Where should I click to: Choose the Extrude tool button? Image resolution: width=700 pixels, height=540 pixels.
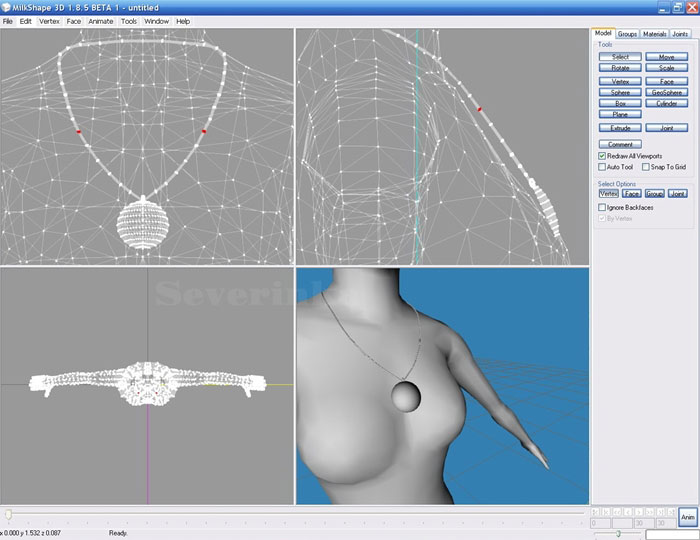click(x=620, y=128)
